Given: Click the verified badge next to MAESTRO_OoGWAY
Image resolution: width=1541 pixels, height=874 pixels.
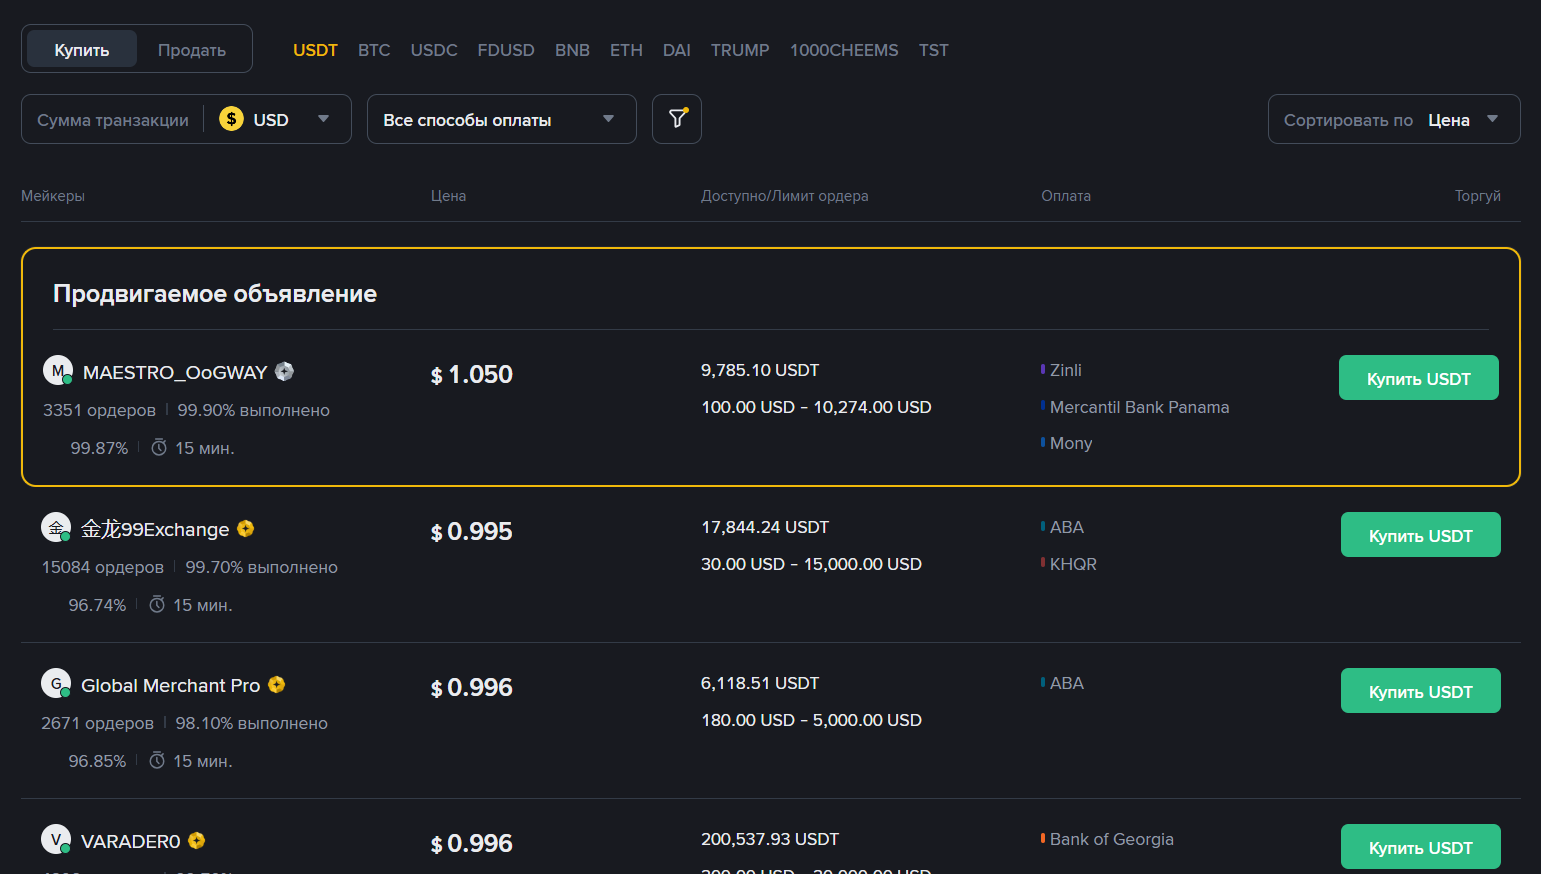Looking at the screenshot, I should click(x=284, y=371).
